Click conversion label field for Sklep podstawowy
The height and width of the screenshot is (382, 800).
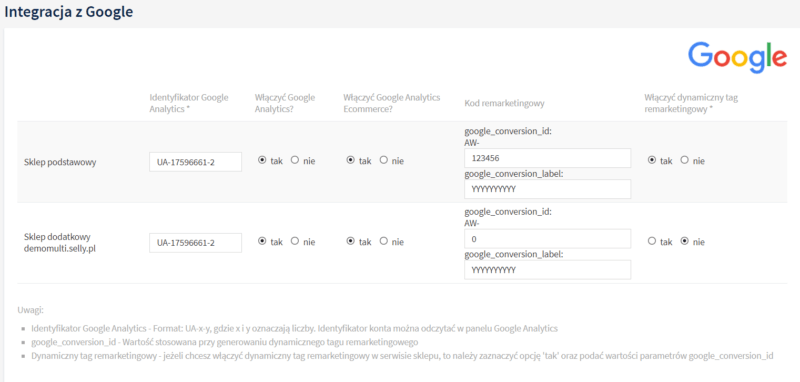[x=547, y=189]
